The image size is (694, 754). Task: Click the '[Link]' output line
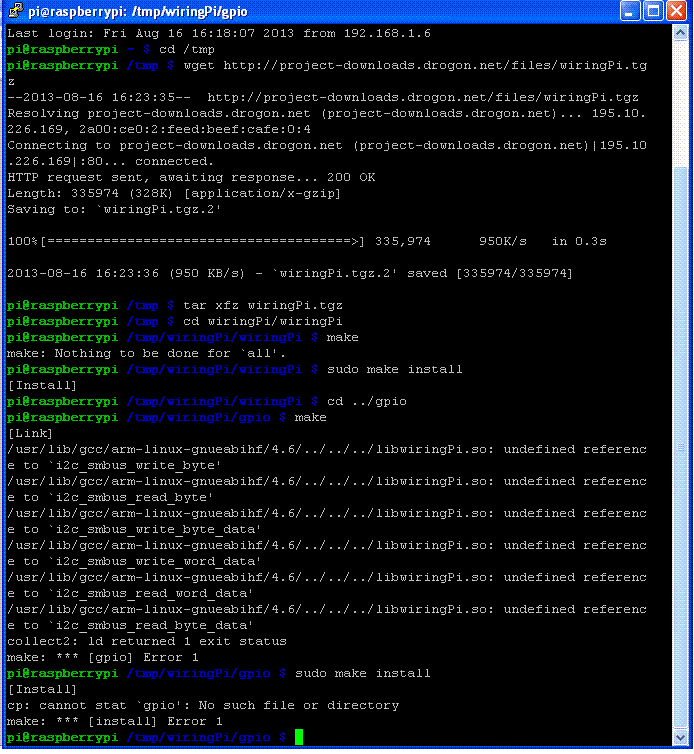(x=30, y=433)
